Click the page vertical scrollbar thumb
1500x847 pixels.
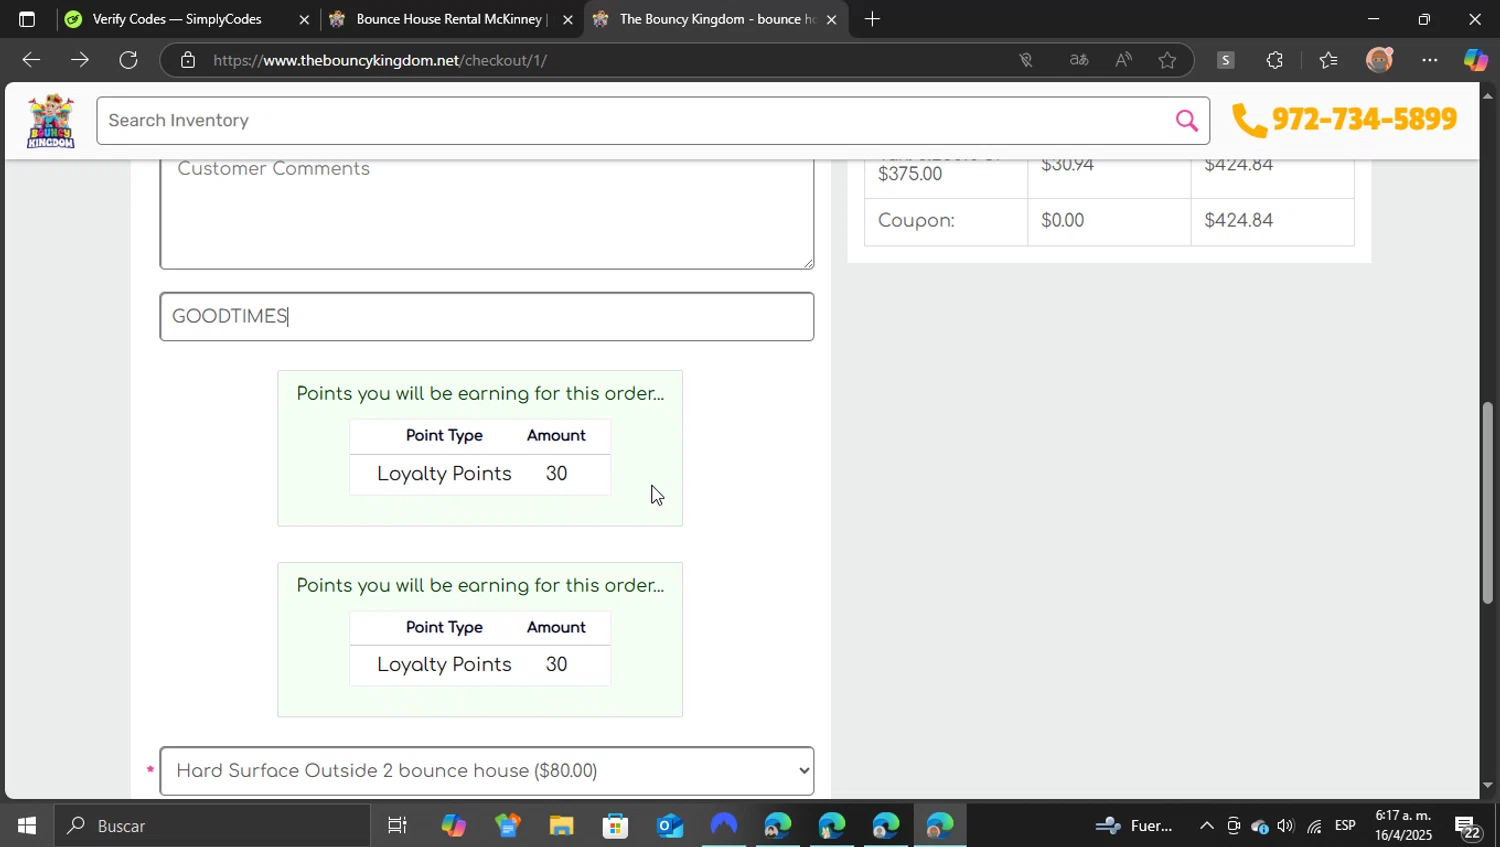coord(1487,503)
